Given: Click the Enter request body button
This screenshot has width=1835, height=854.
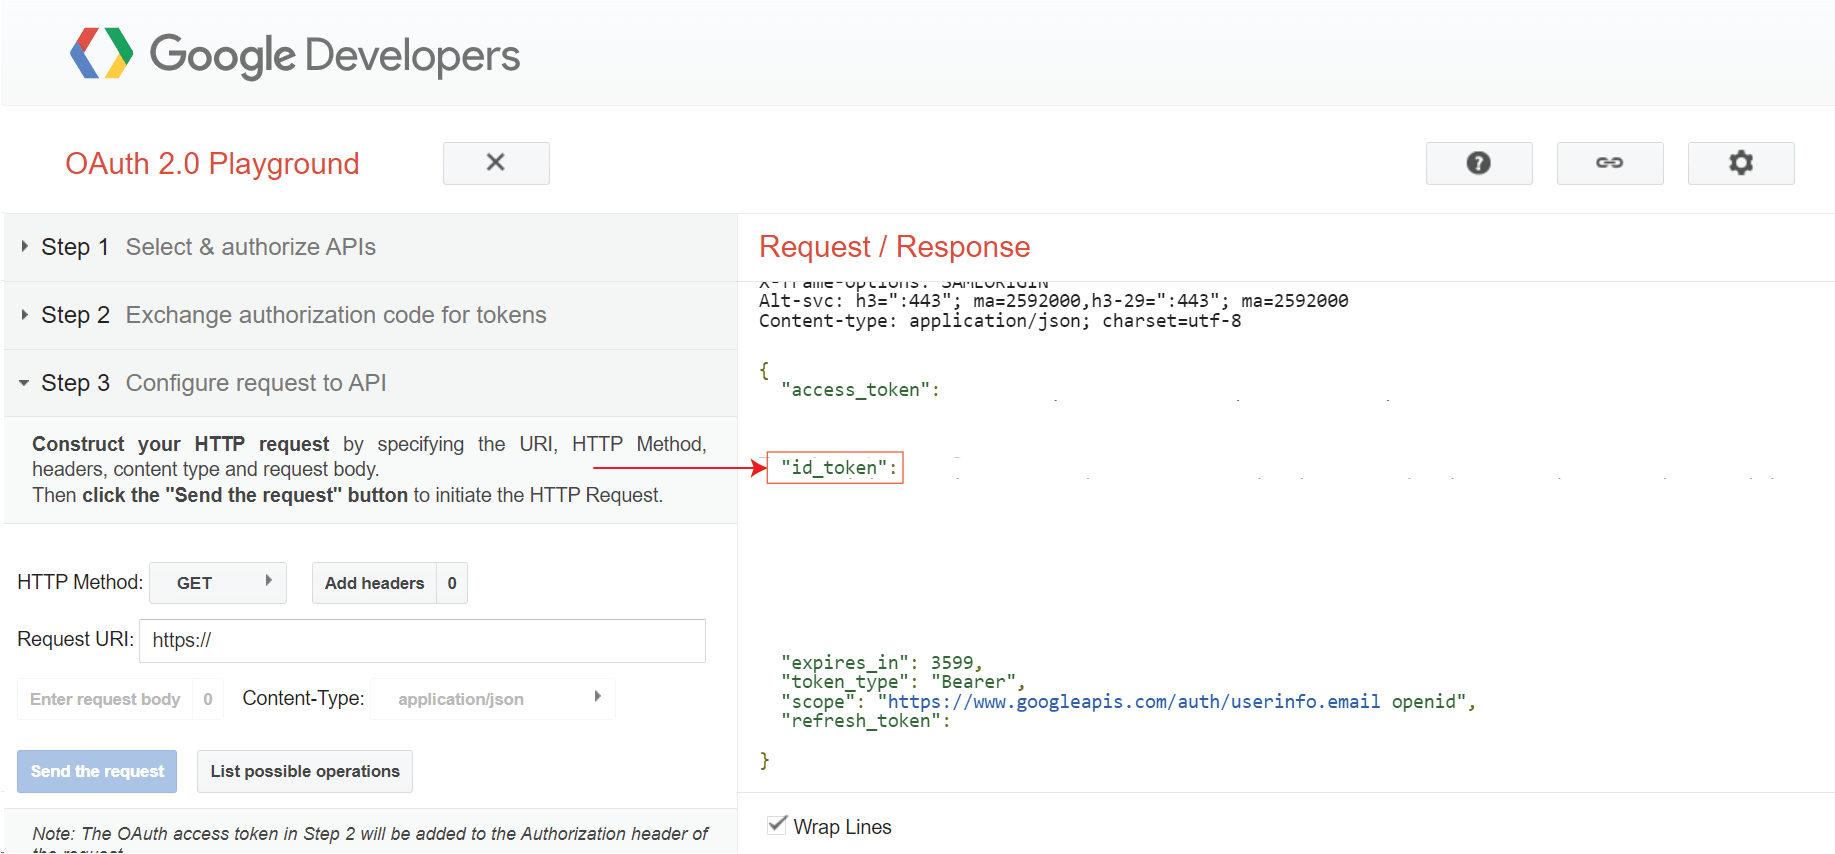Looking at the screenshot, I should click(x=105, y=699).
